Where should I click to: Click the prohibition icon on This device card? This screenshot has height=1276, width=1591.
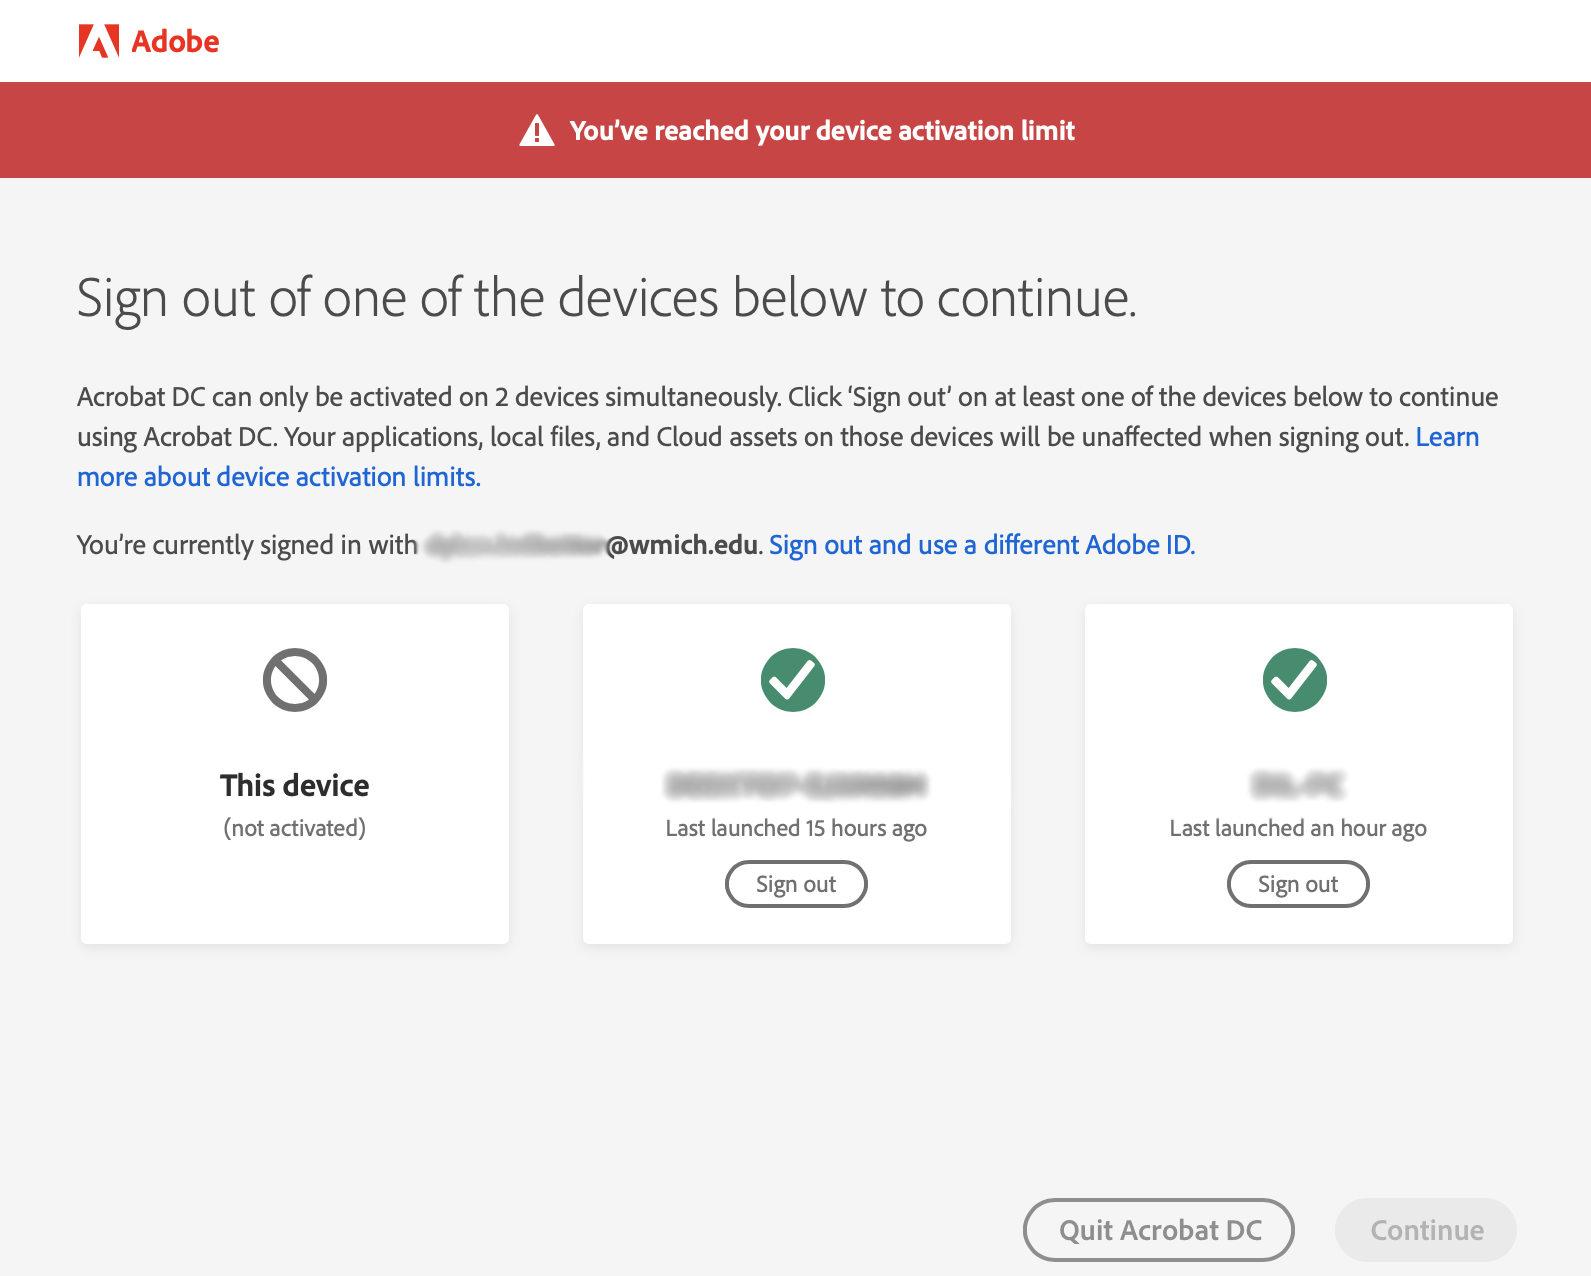[x=294, y=680]
